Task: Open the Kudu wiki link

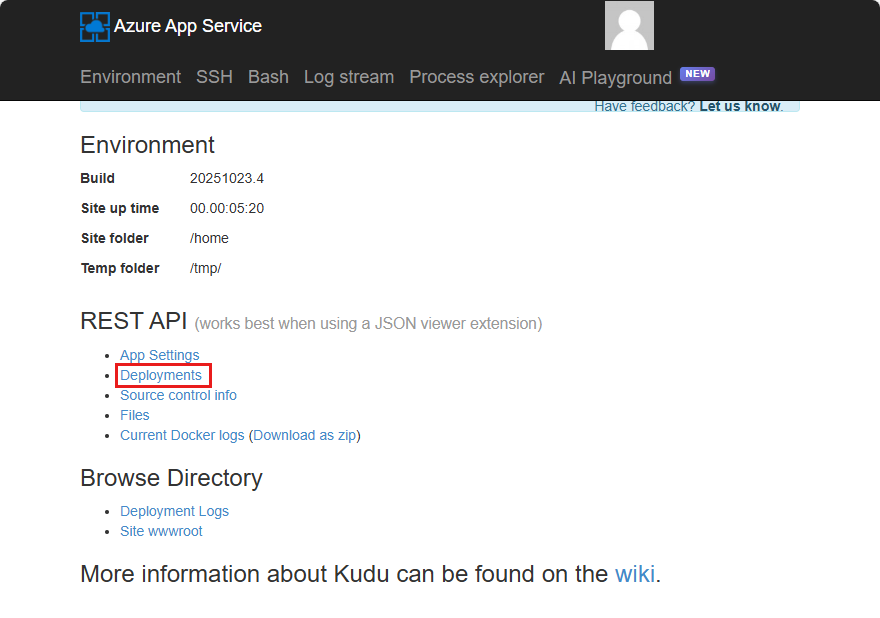Action: coord(635,574)
